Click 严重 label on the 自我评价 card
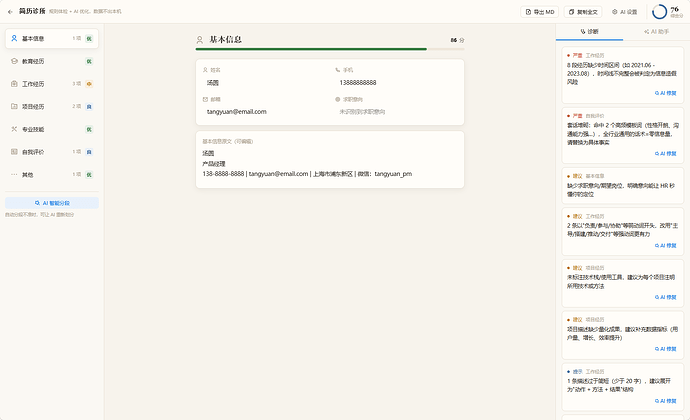Screen dimensions: 690x420 tap(577, 116)
